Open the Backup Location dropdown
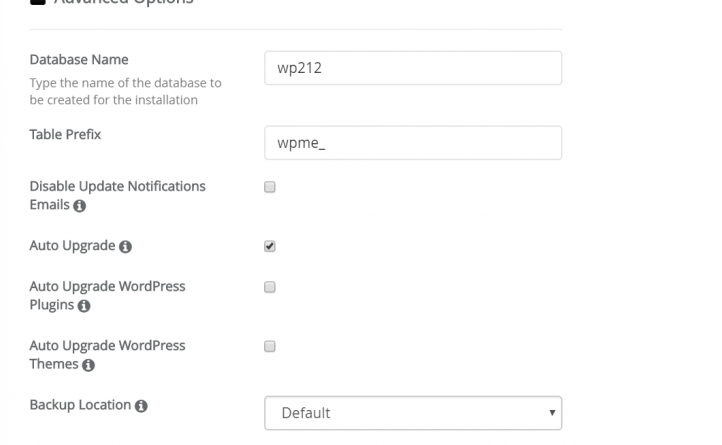This screenshot has height=445, width=722. tap(413, 413)
